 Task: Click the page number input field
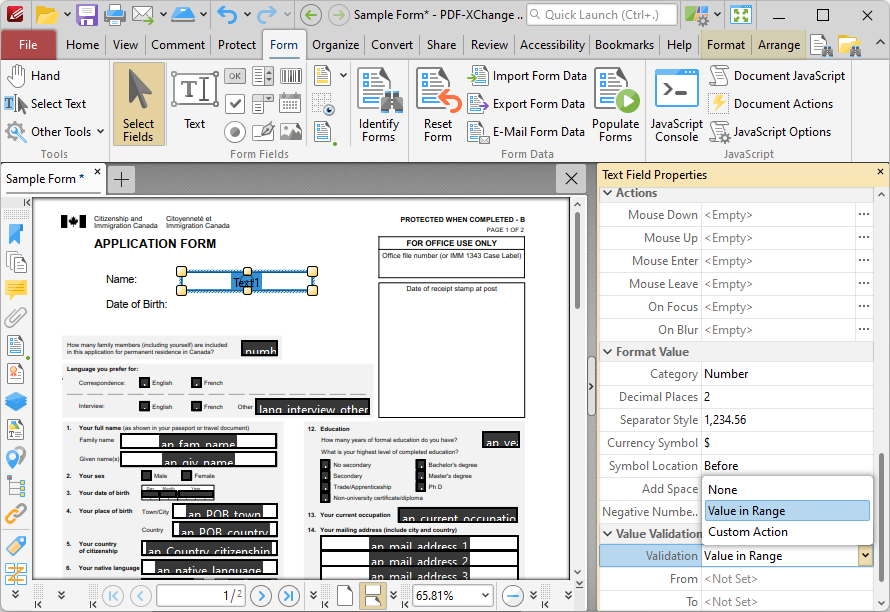(200, 595)
